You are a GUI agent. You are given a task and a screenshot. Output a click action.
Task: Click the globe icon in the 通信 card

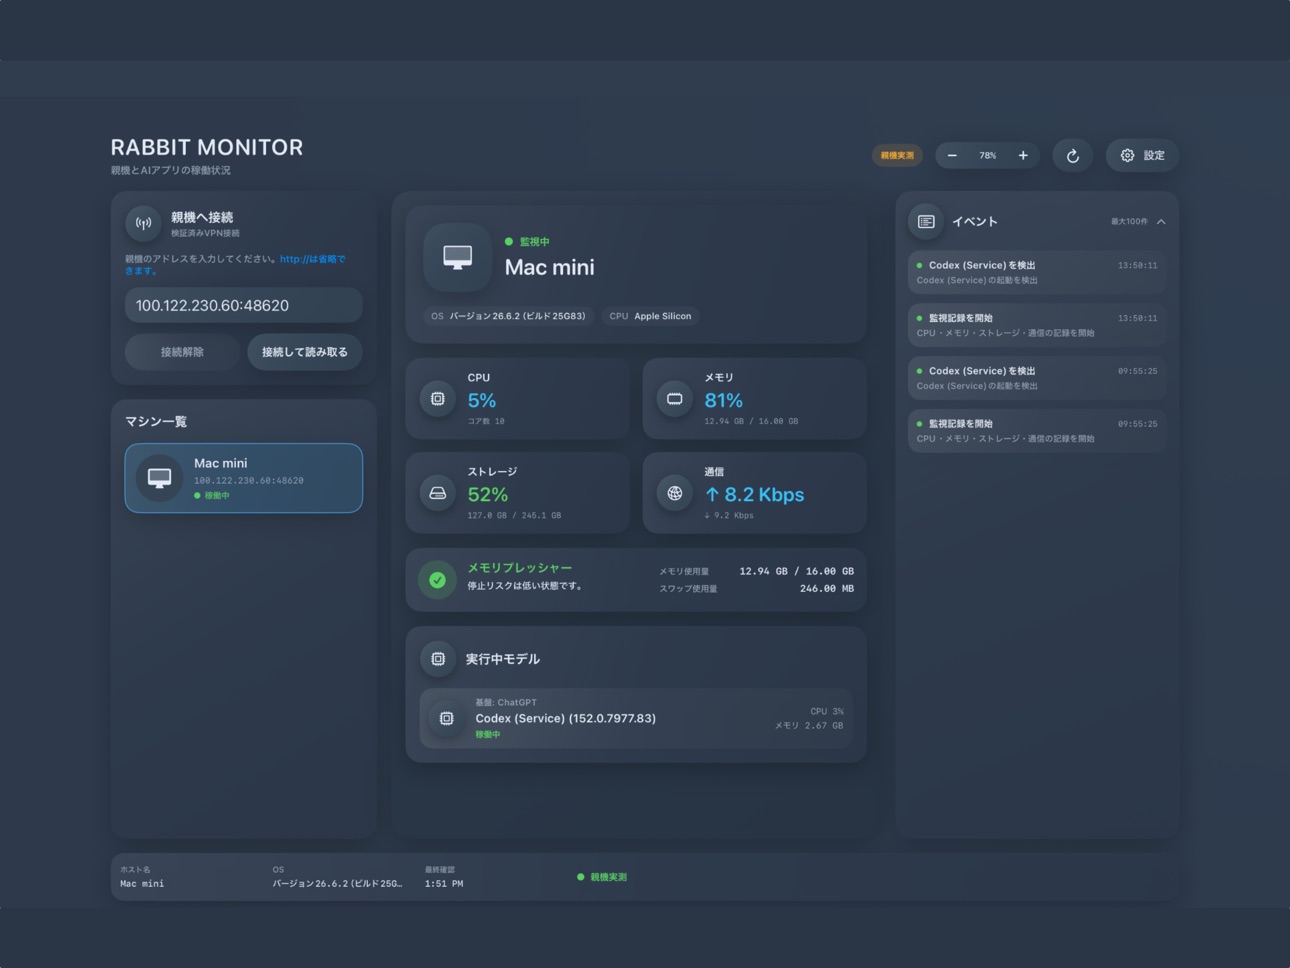tap(675, 493)
